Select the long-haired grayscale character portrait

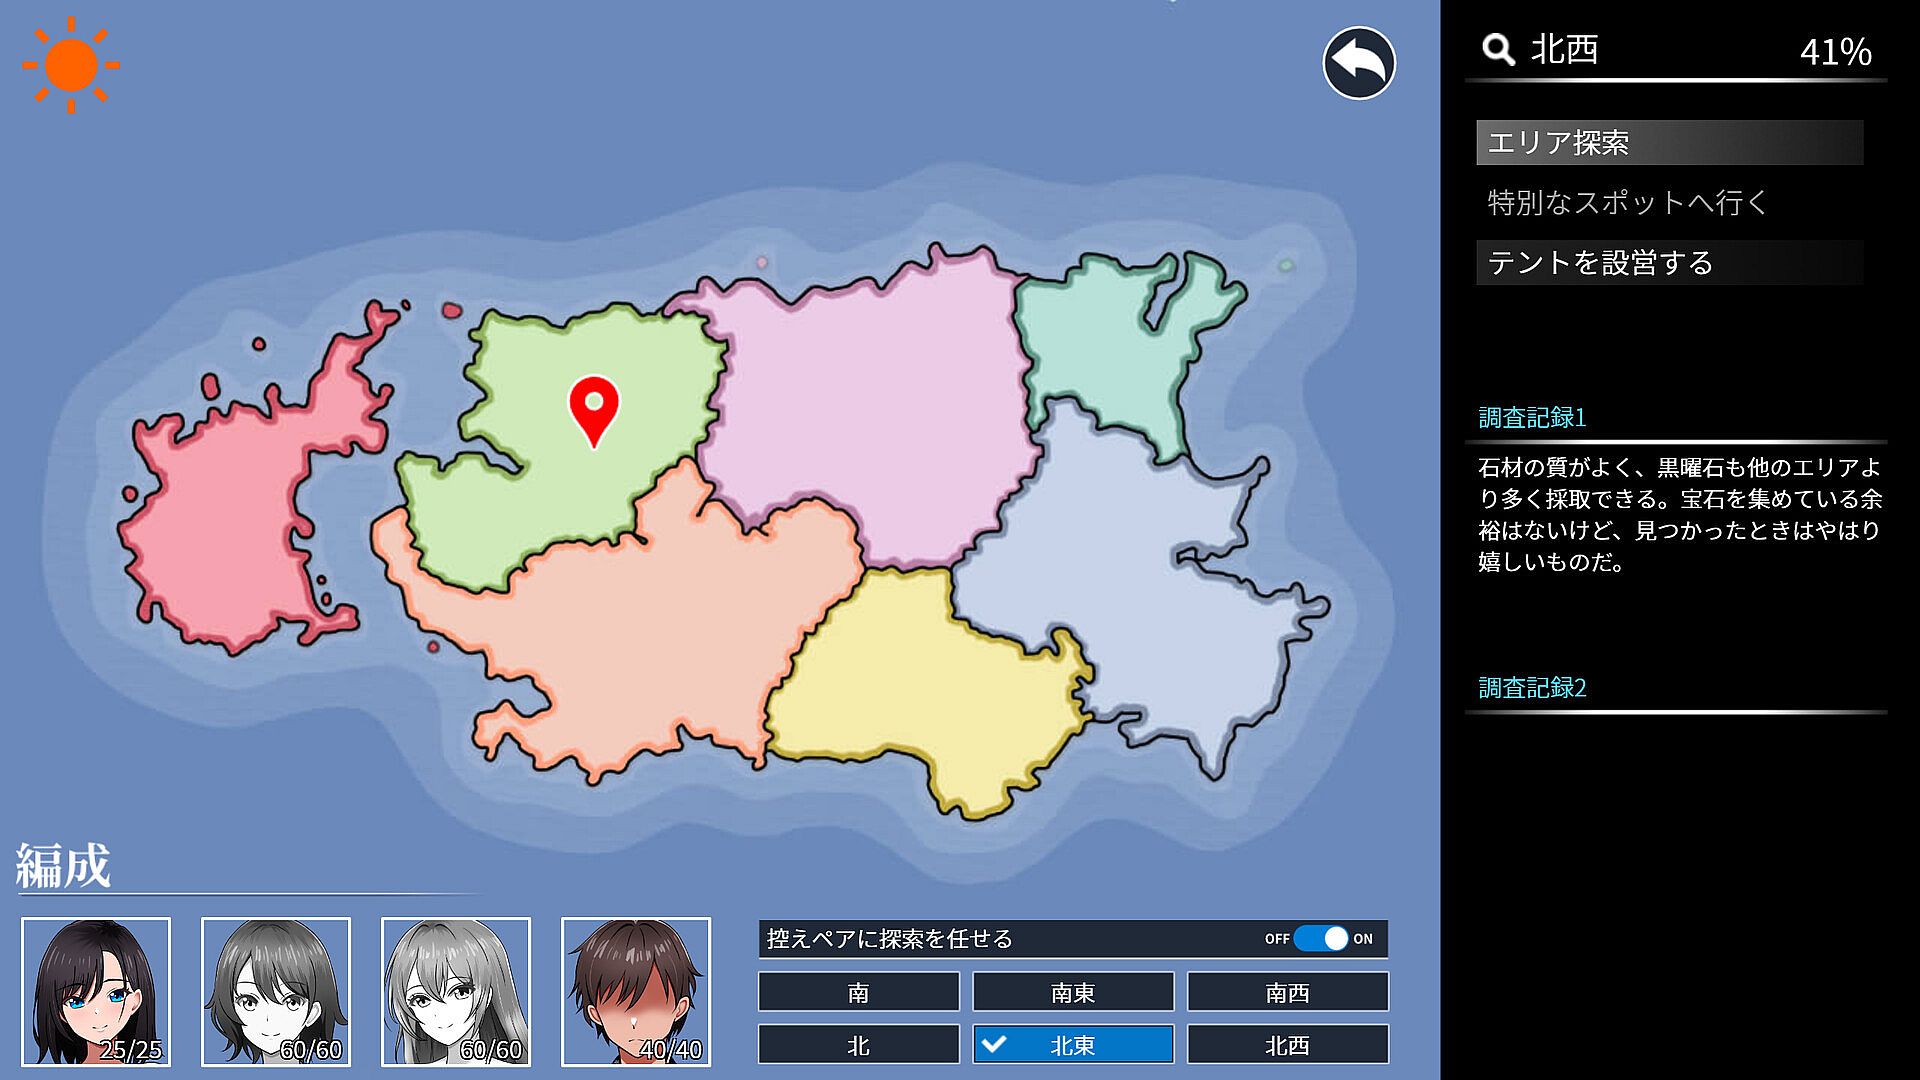[x=456, y=991]
